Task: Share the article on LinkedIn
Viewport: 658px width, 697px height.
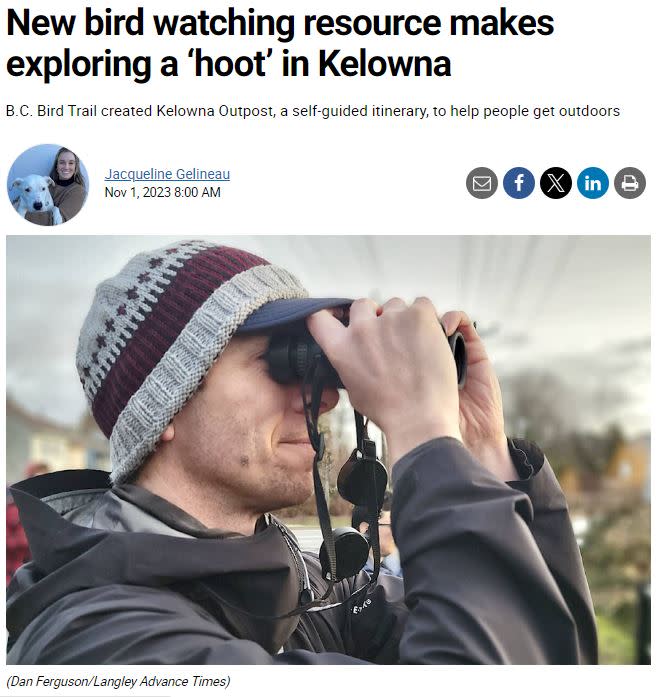Action: [x=593, y=183]
